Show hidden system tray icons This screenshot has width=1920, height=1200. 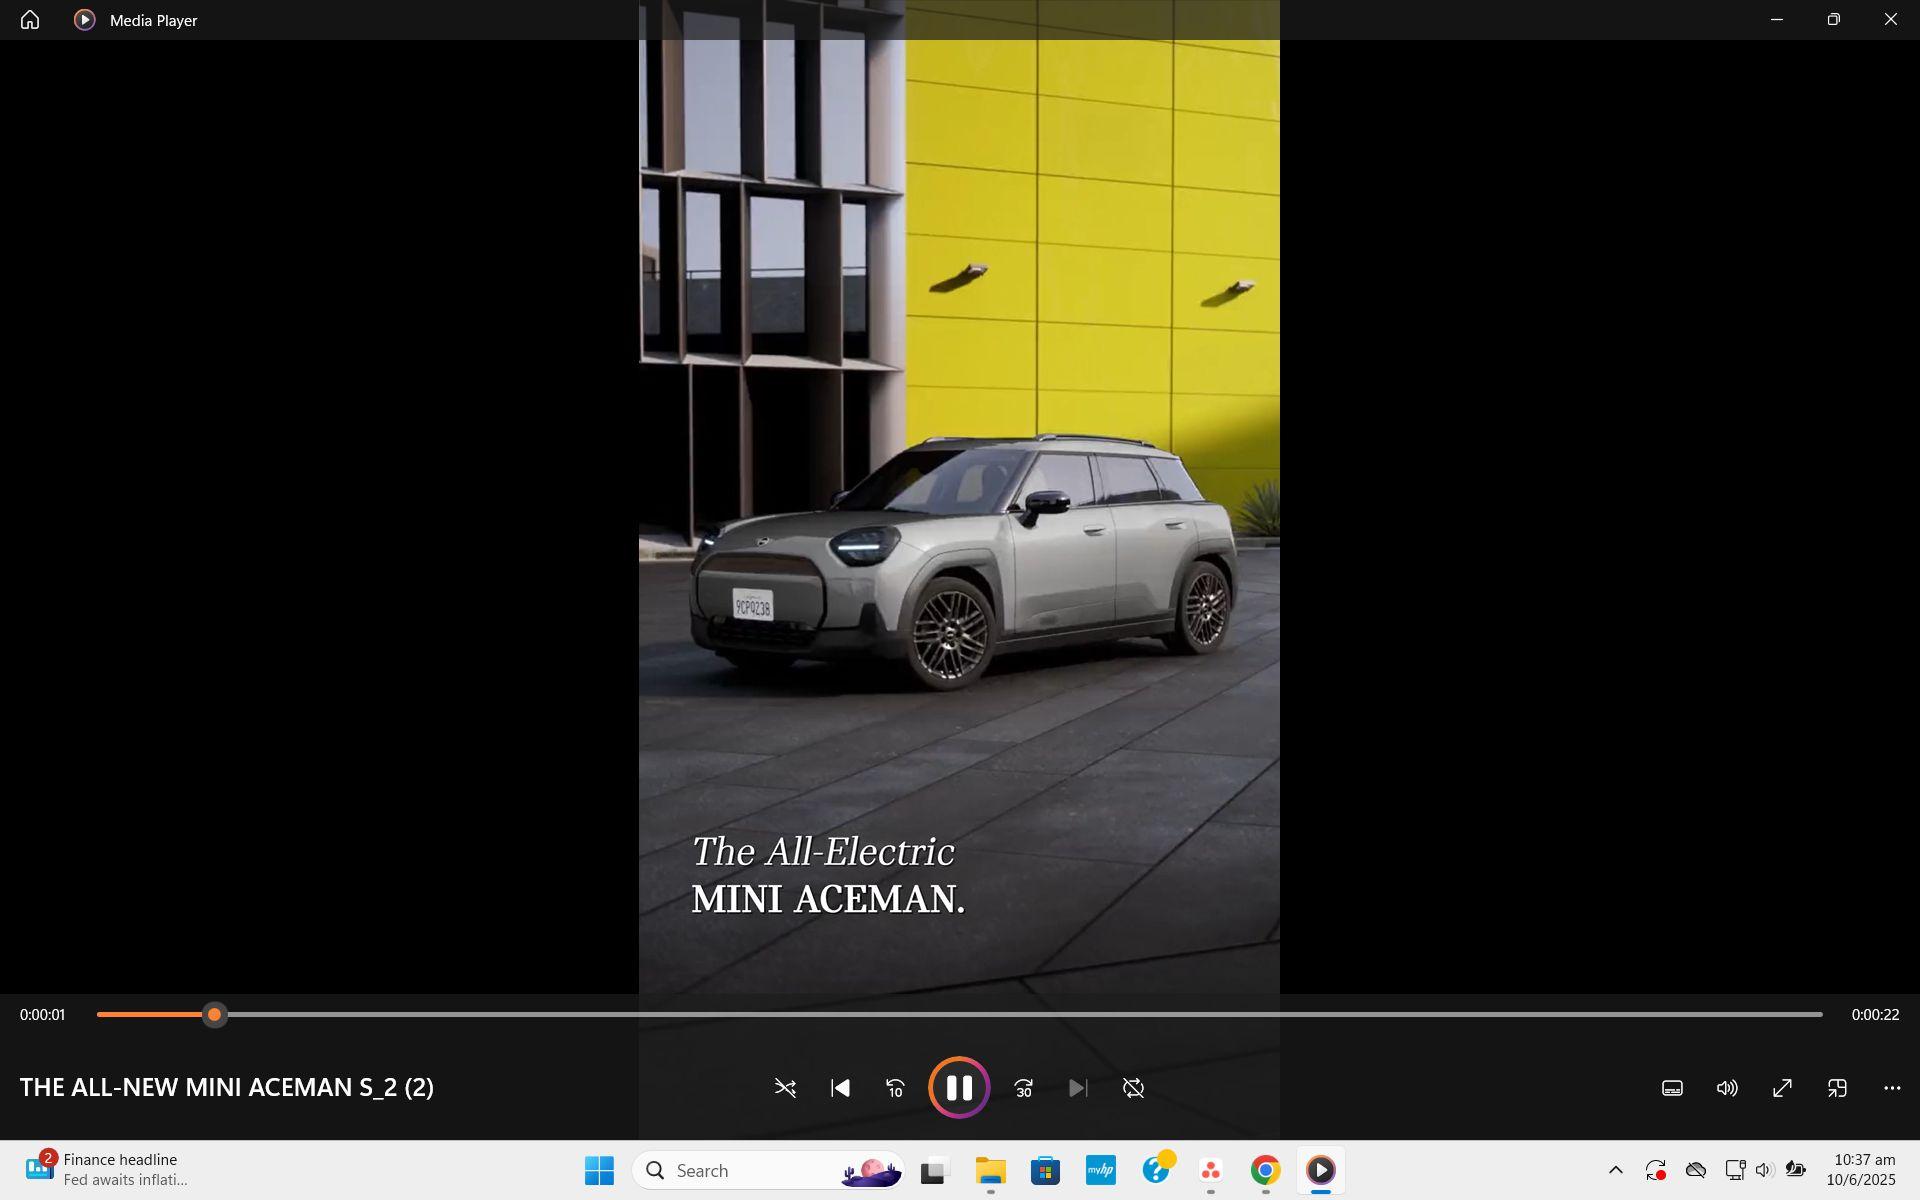tap(1615, 1169)
